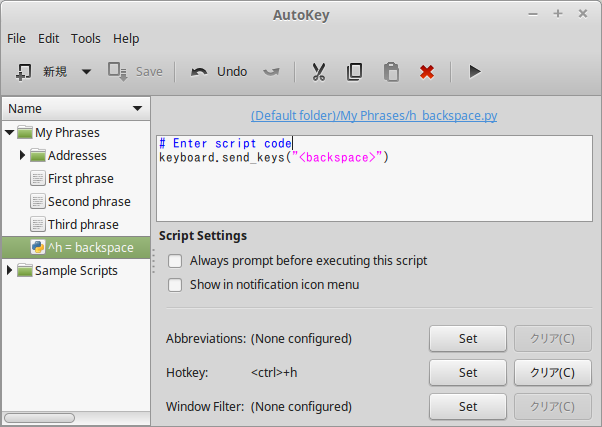Open the File menu
This screenshot has height=427, width=602.
pos(17,39)
